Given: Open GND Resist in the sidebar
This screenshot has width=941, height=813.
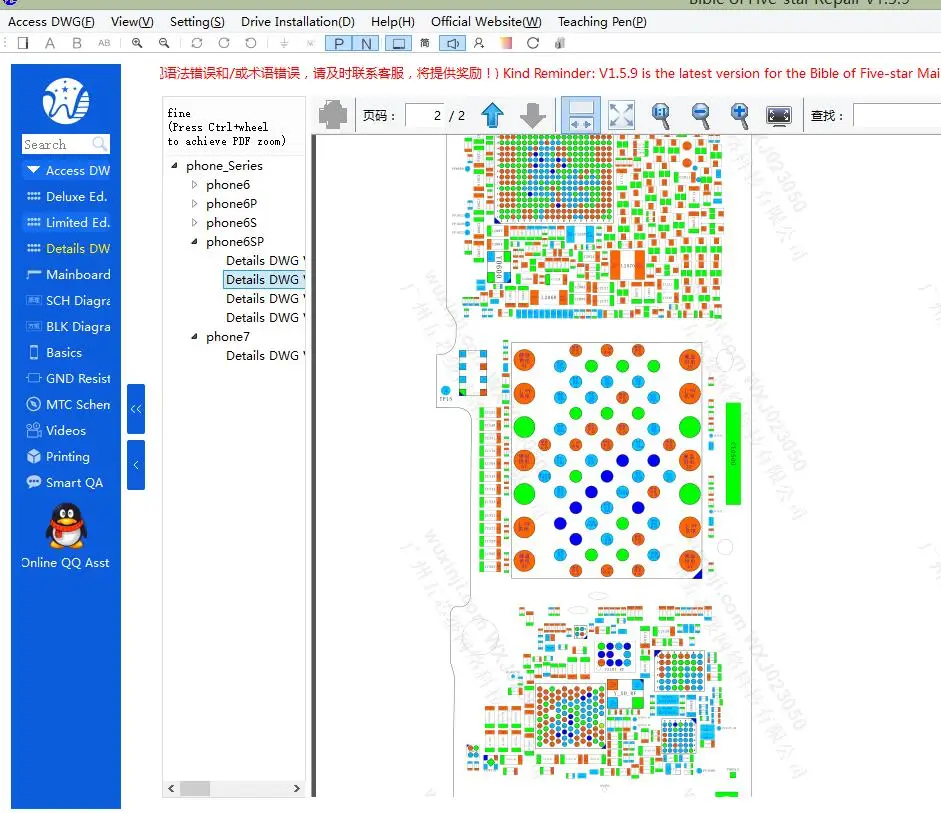Looking at the screenshot, I should coord(67,378).
